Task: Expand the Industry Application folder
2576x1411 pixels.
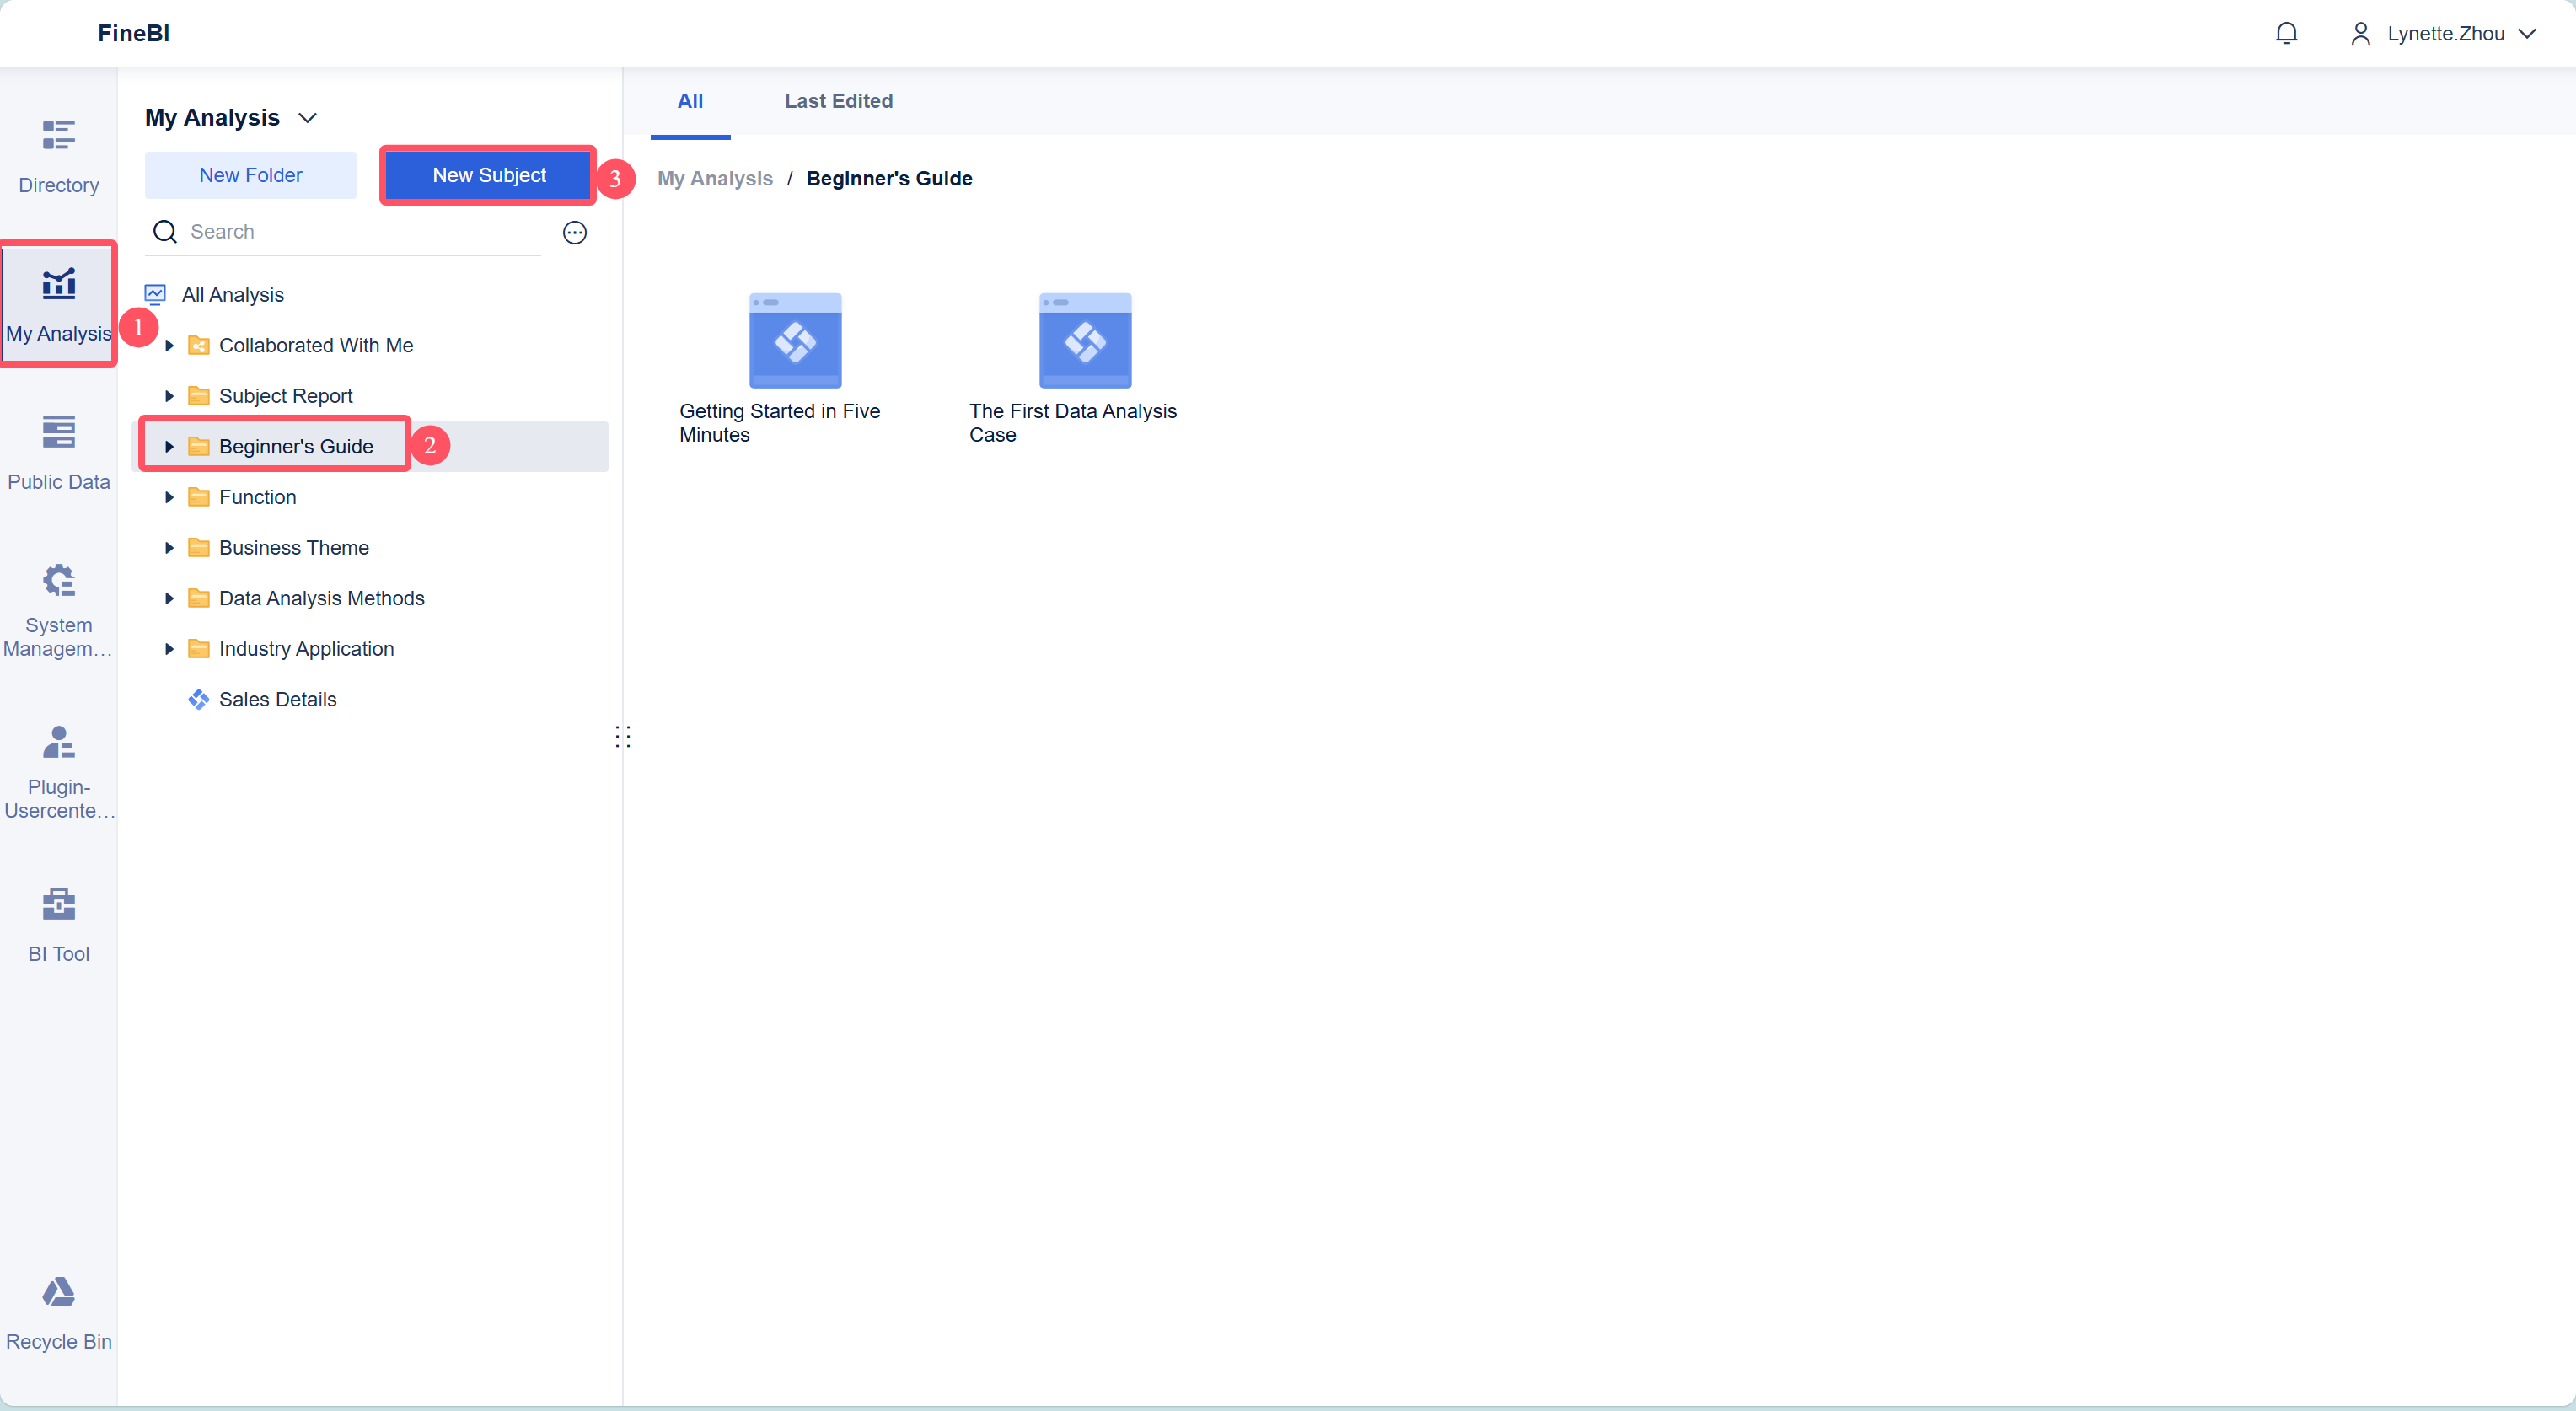Action: [169, 650]
